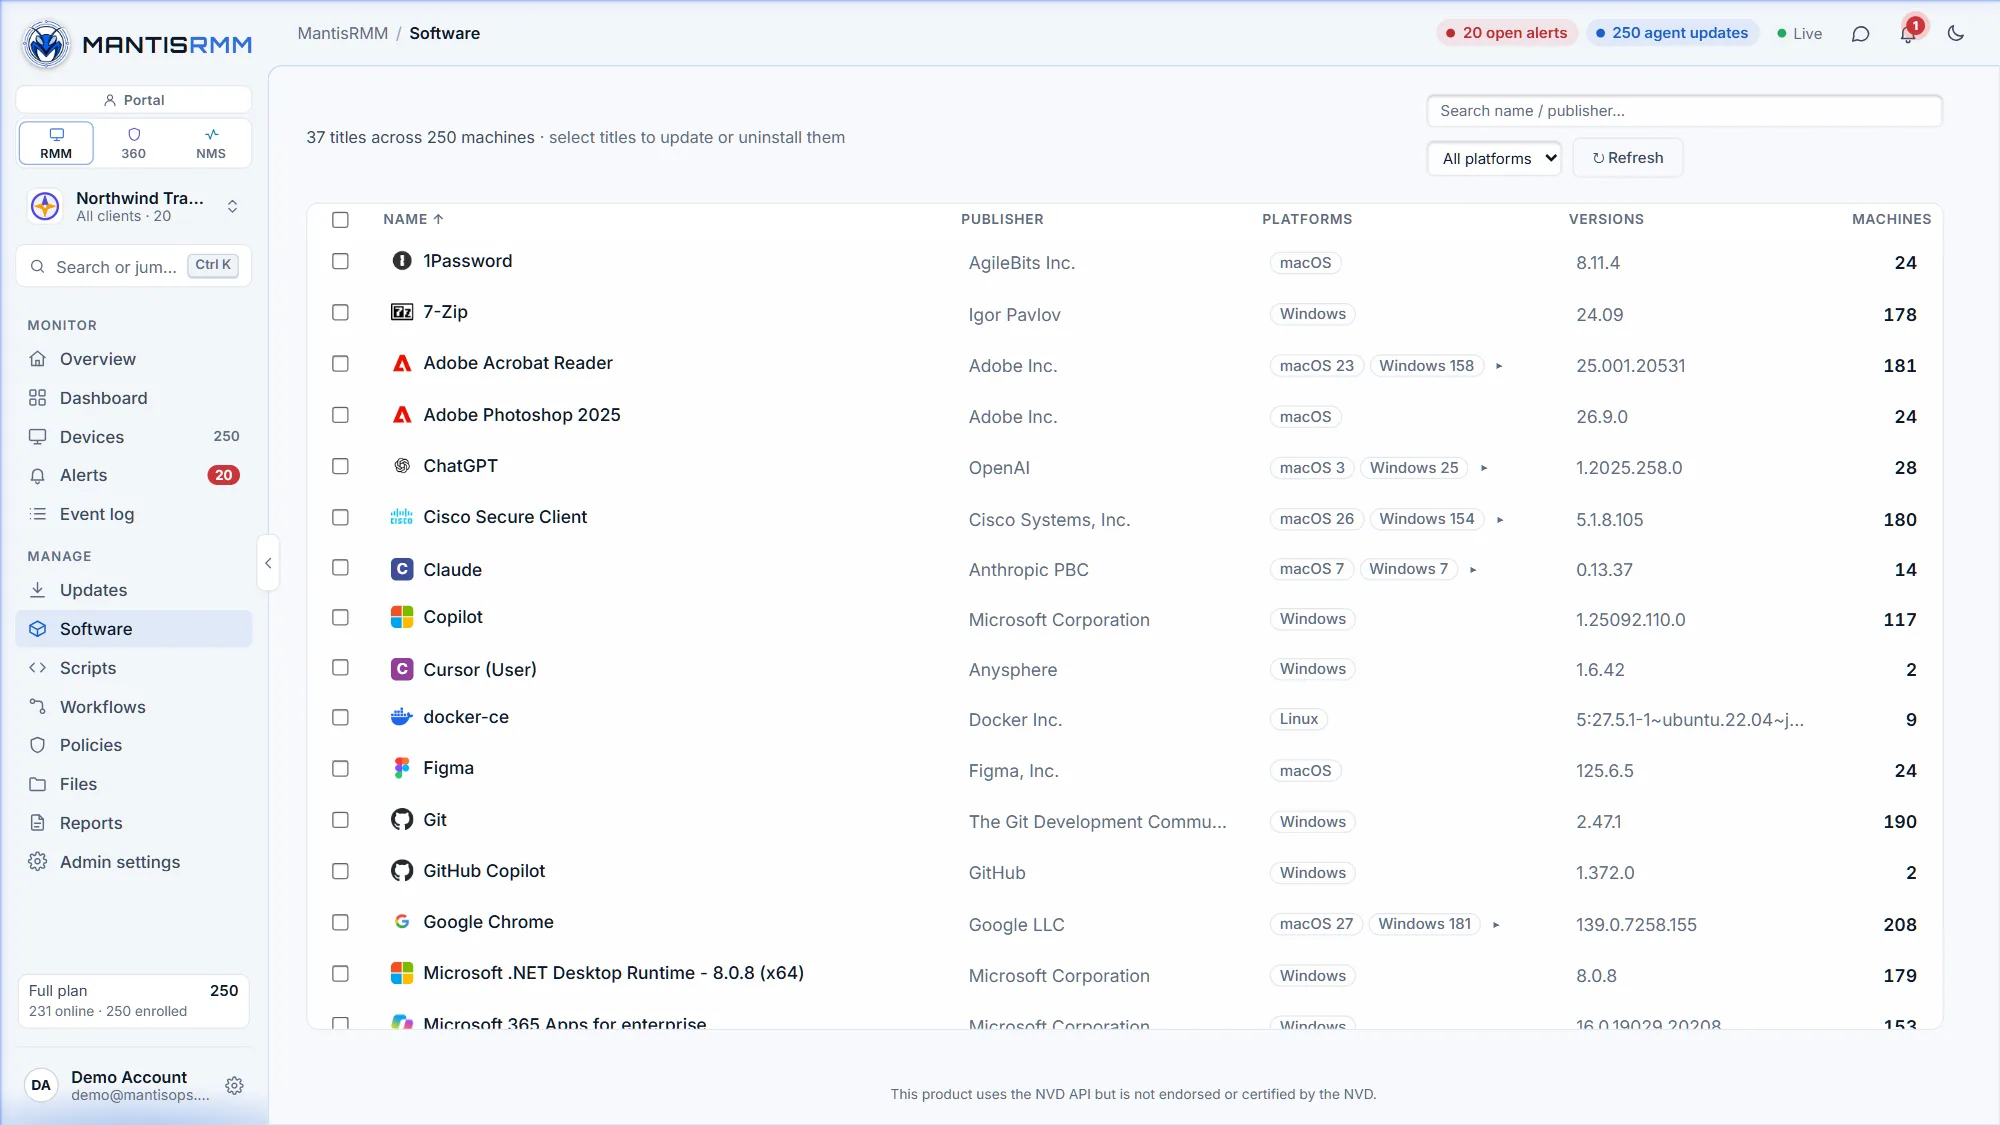2000x1125 pixels.
Task: Select the 1Password row checkbox
Action: (340, 261)
